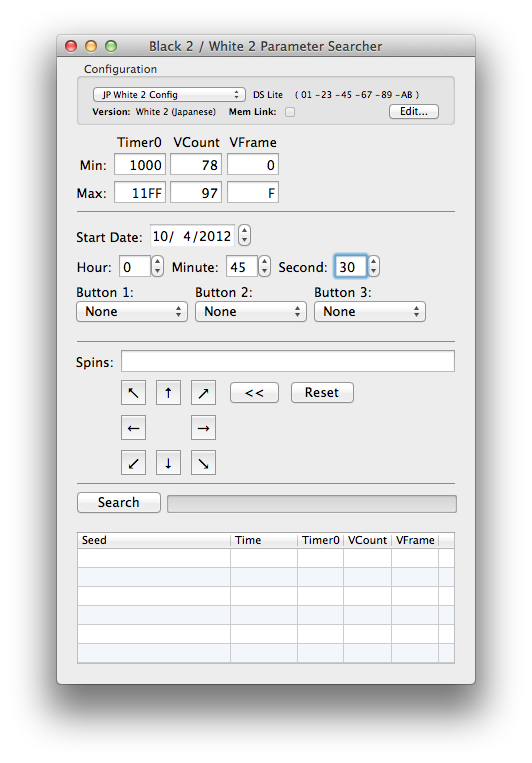Click the Reset spins button

[x=322, y=393]
